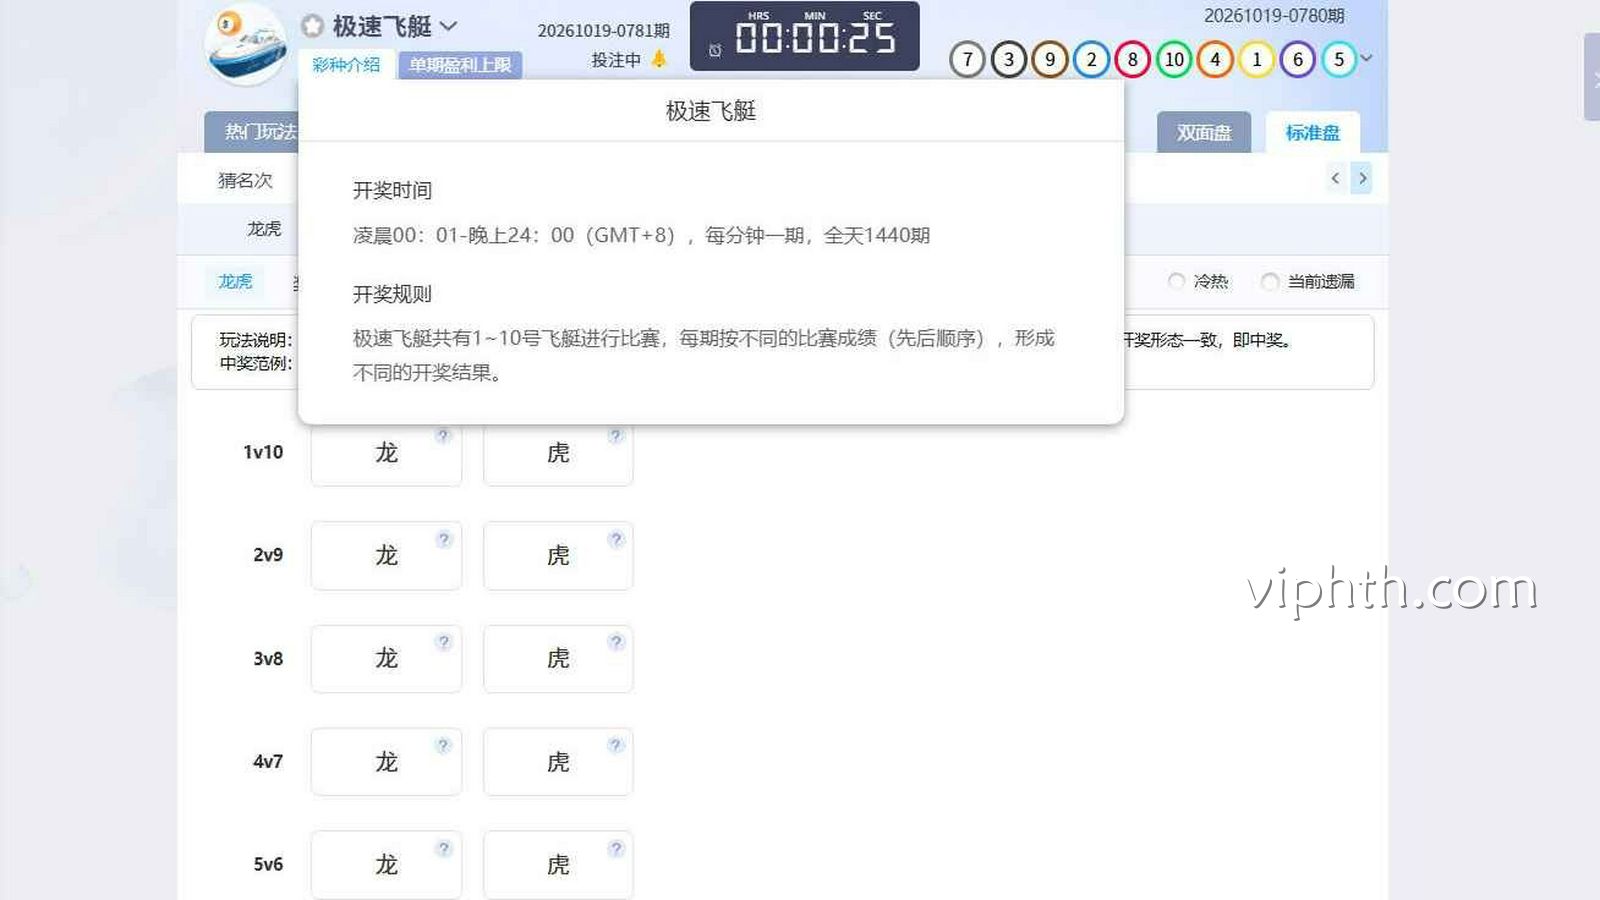The width and height of the screenshot is (1600, 900).
Task: Click result ball number 9
Action: click(x=1050, y=59)
